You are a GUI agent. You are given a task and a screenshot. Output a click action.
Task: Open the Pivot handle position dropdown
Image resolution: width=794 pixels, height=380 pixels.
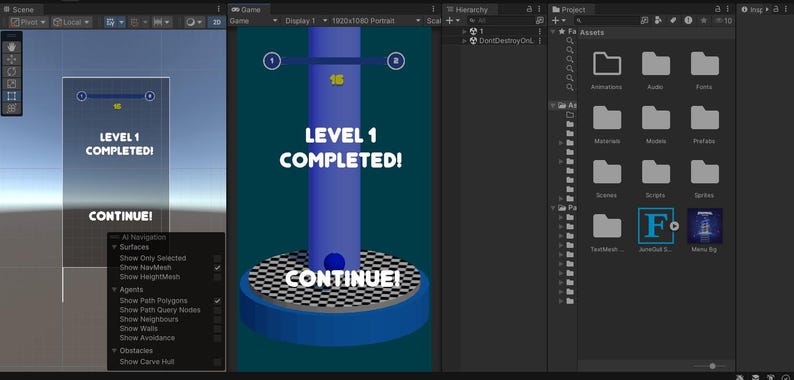pos(28,22)
